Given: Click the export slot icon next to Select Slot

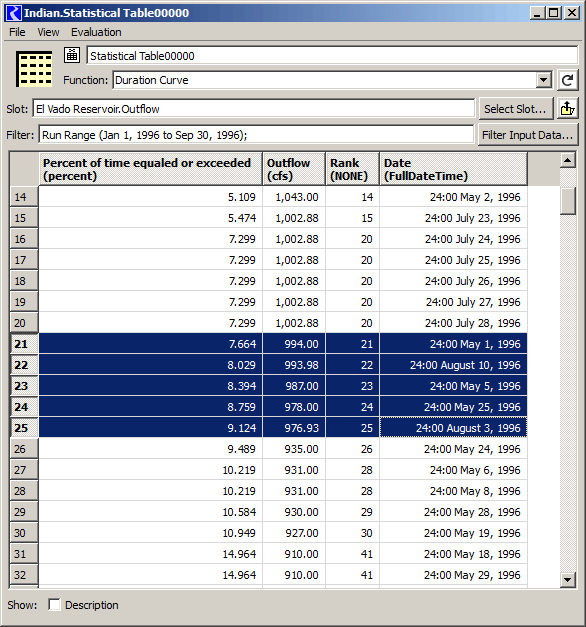Looking at the screenshot, I should coord(567,108).
